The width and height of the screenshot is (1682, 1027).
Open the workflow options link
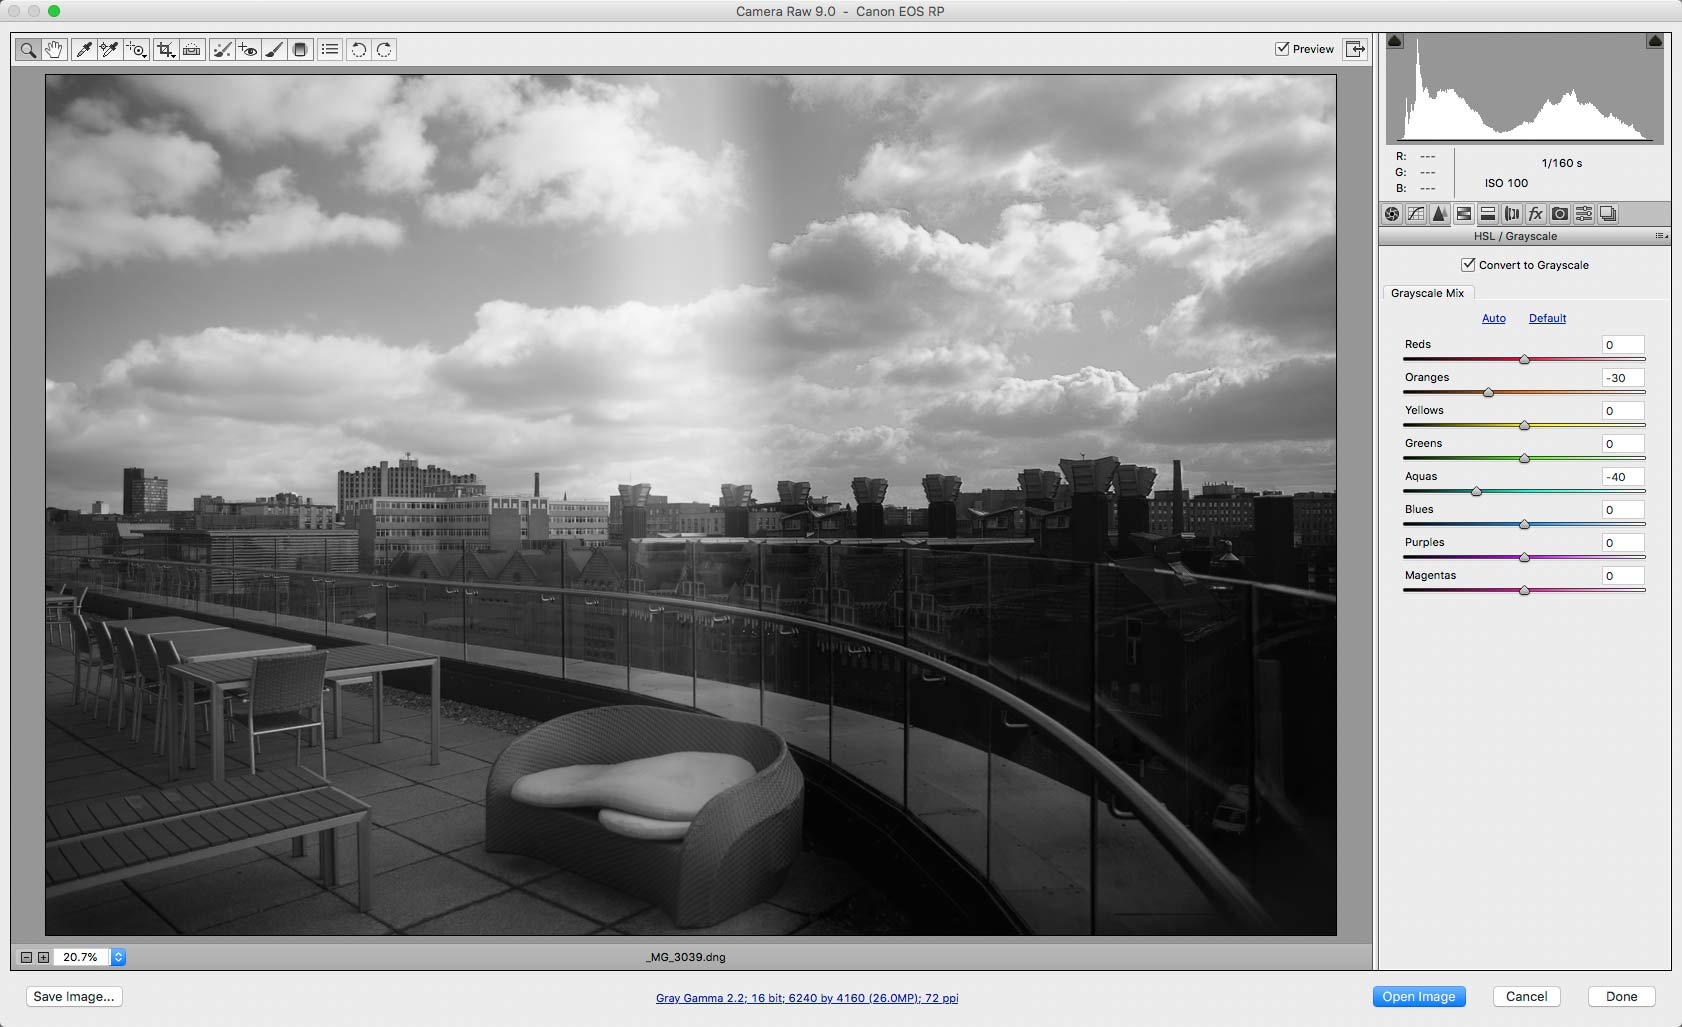click(807, 998)
